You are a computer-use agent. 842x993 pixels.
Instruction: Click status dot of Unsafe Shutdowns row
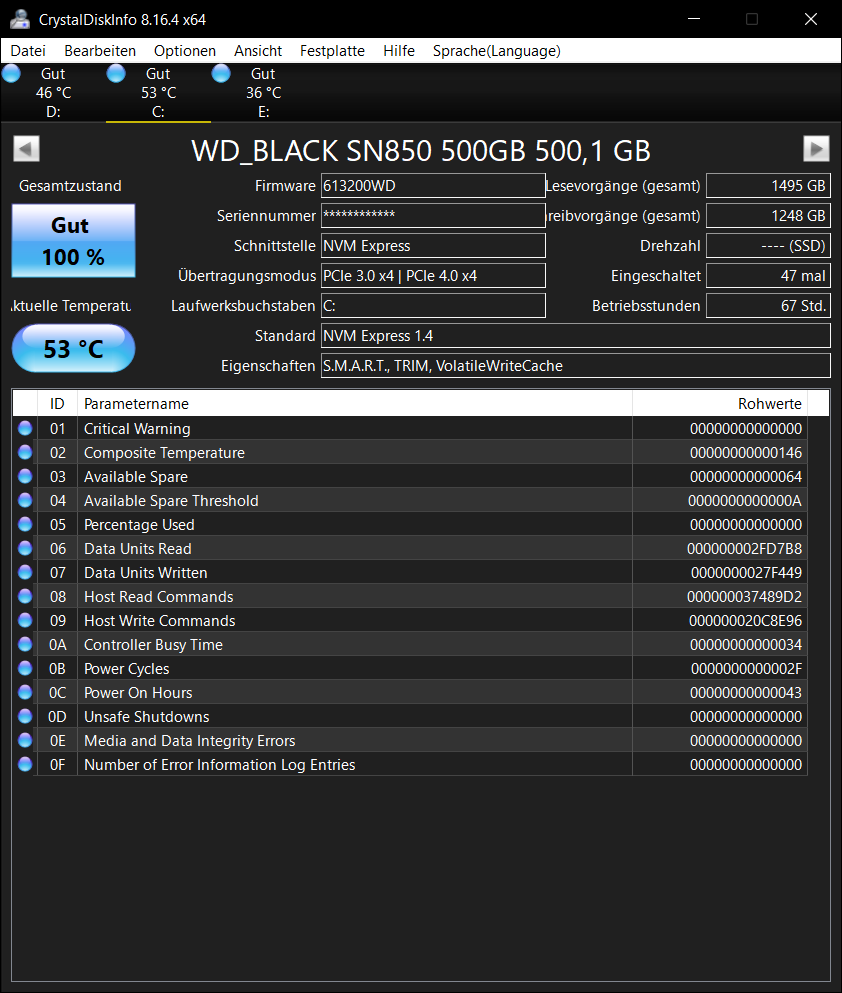click(25, 716)
